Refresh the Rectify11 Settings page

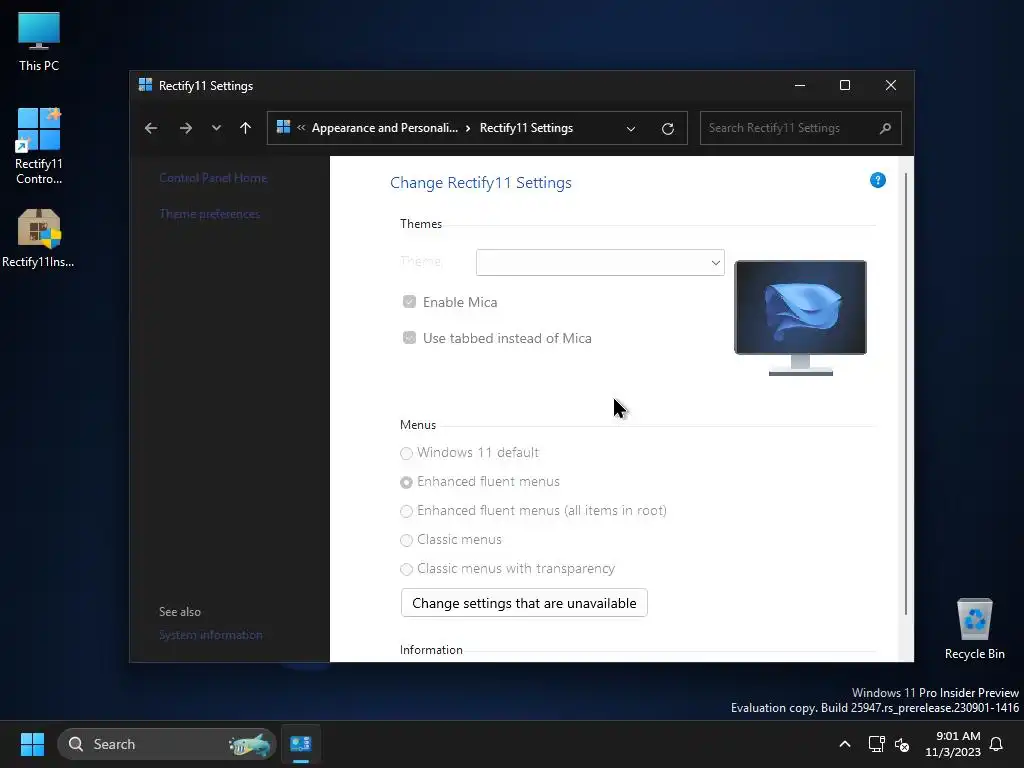pos(667,129)
